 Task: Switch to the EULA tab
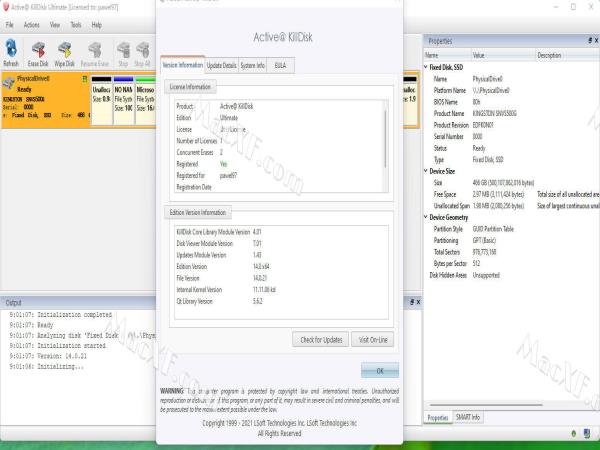[280, 65]
